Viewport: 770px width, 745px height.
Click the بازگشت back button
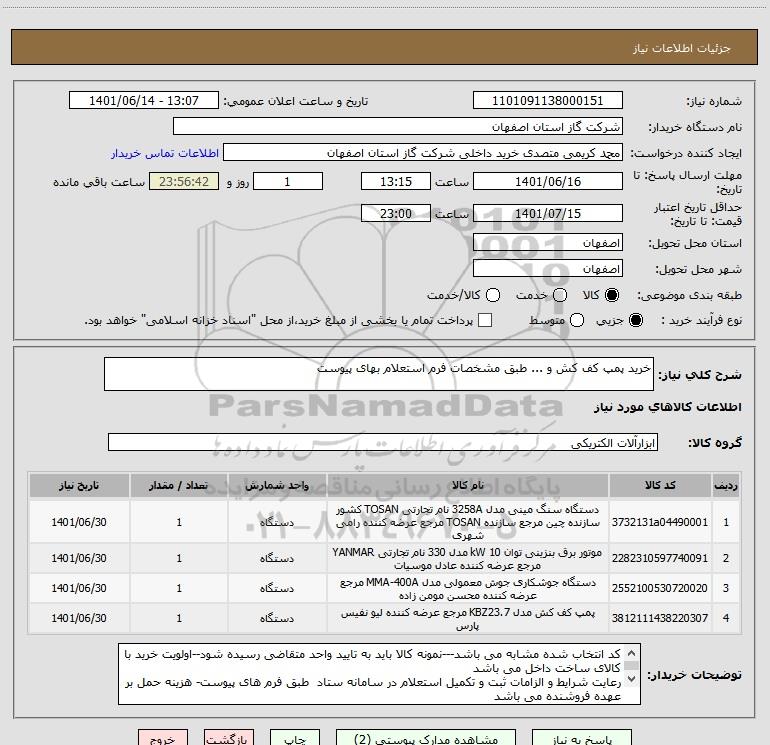[x=229, y=738]
